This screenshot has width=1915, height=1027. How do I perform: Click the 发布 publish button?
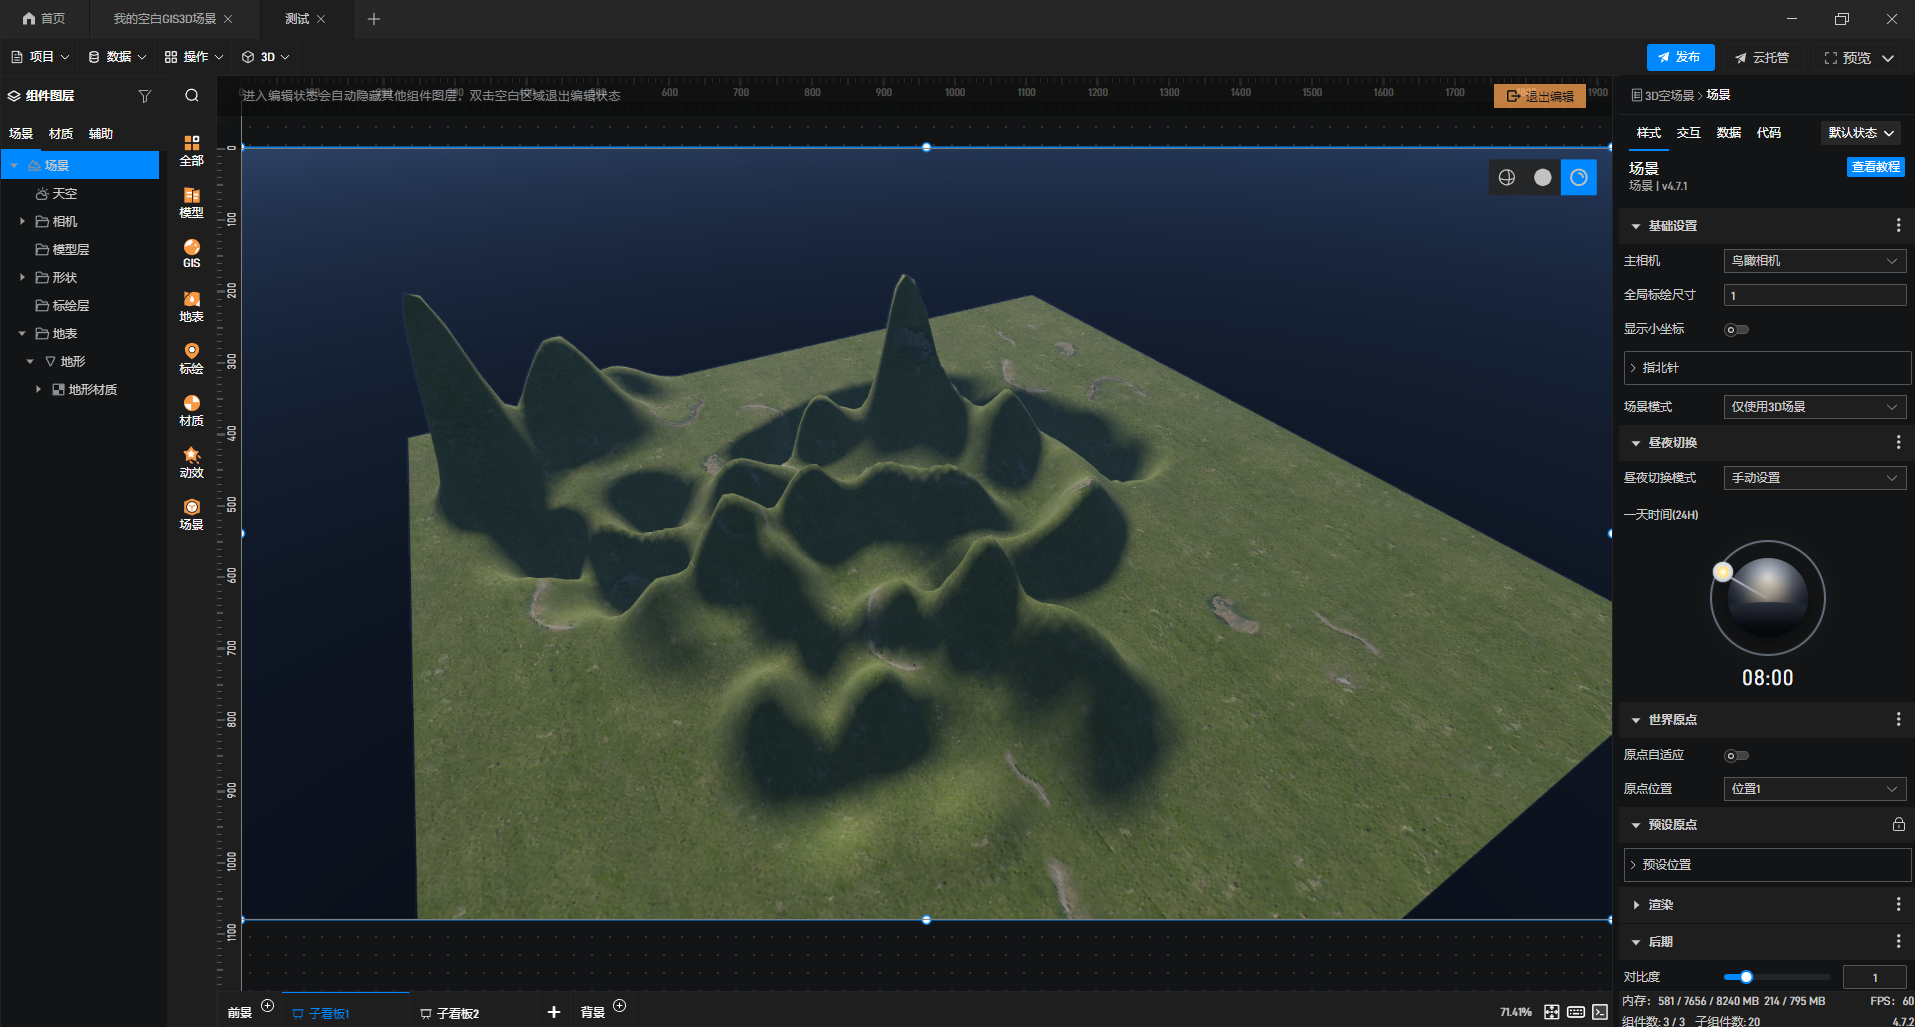(1680, 57)
